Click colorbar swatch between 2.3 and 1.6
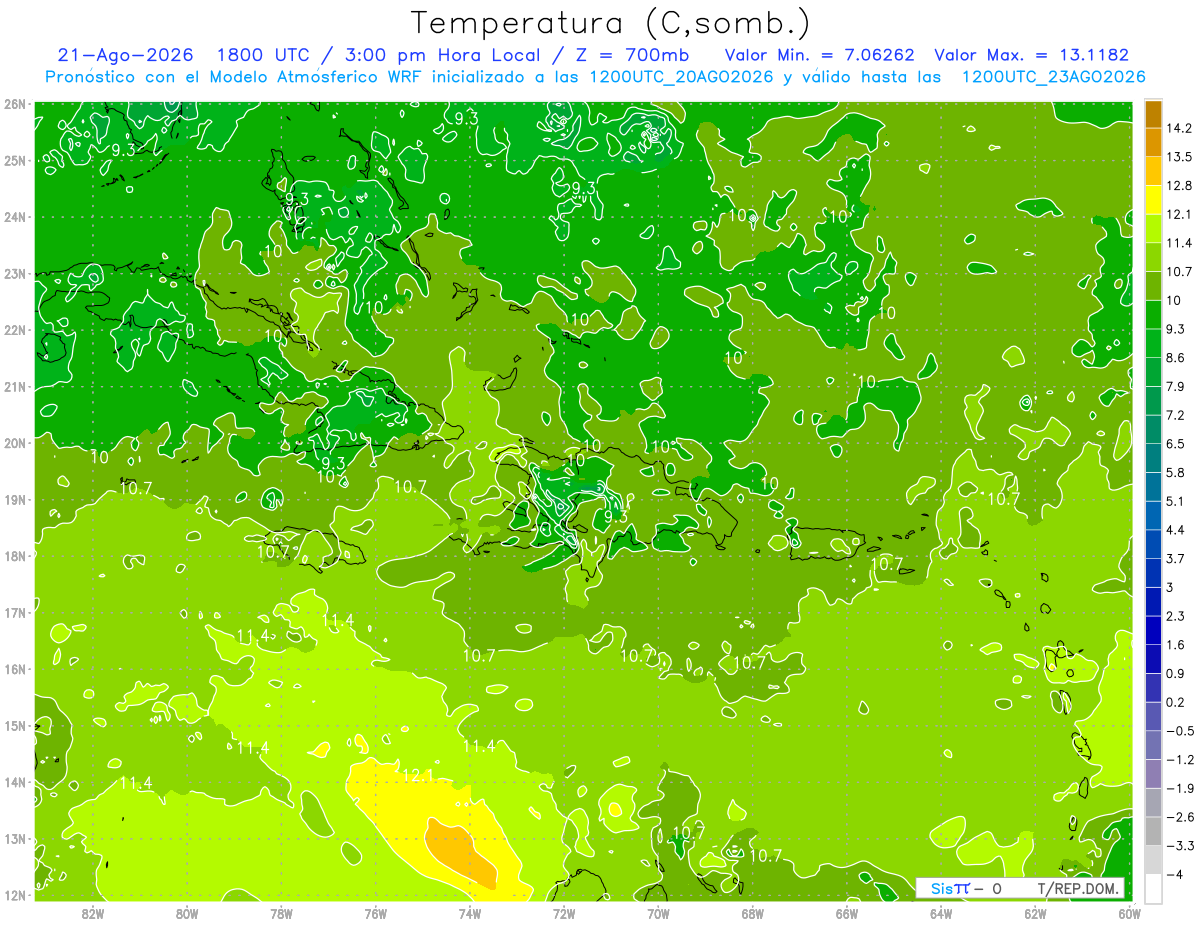 (1153, 630)
